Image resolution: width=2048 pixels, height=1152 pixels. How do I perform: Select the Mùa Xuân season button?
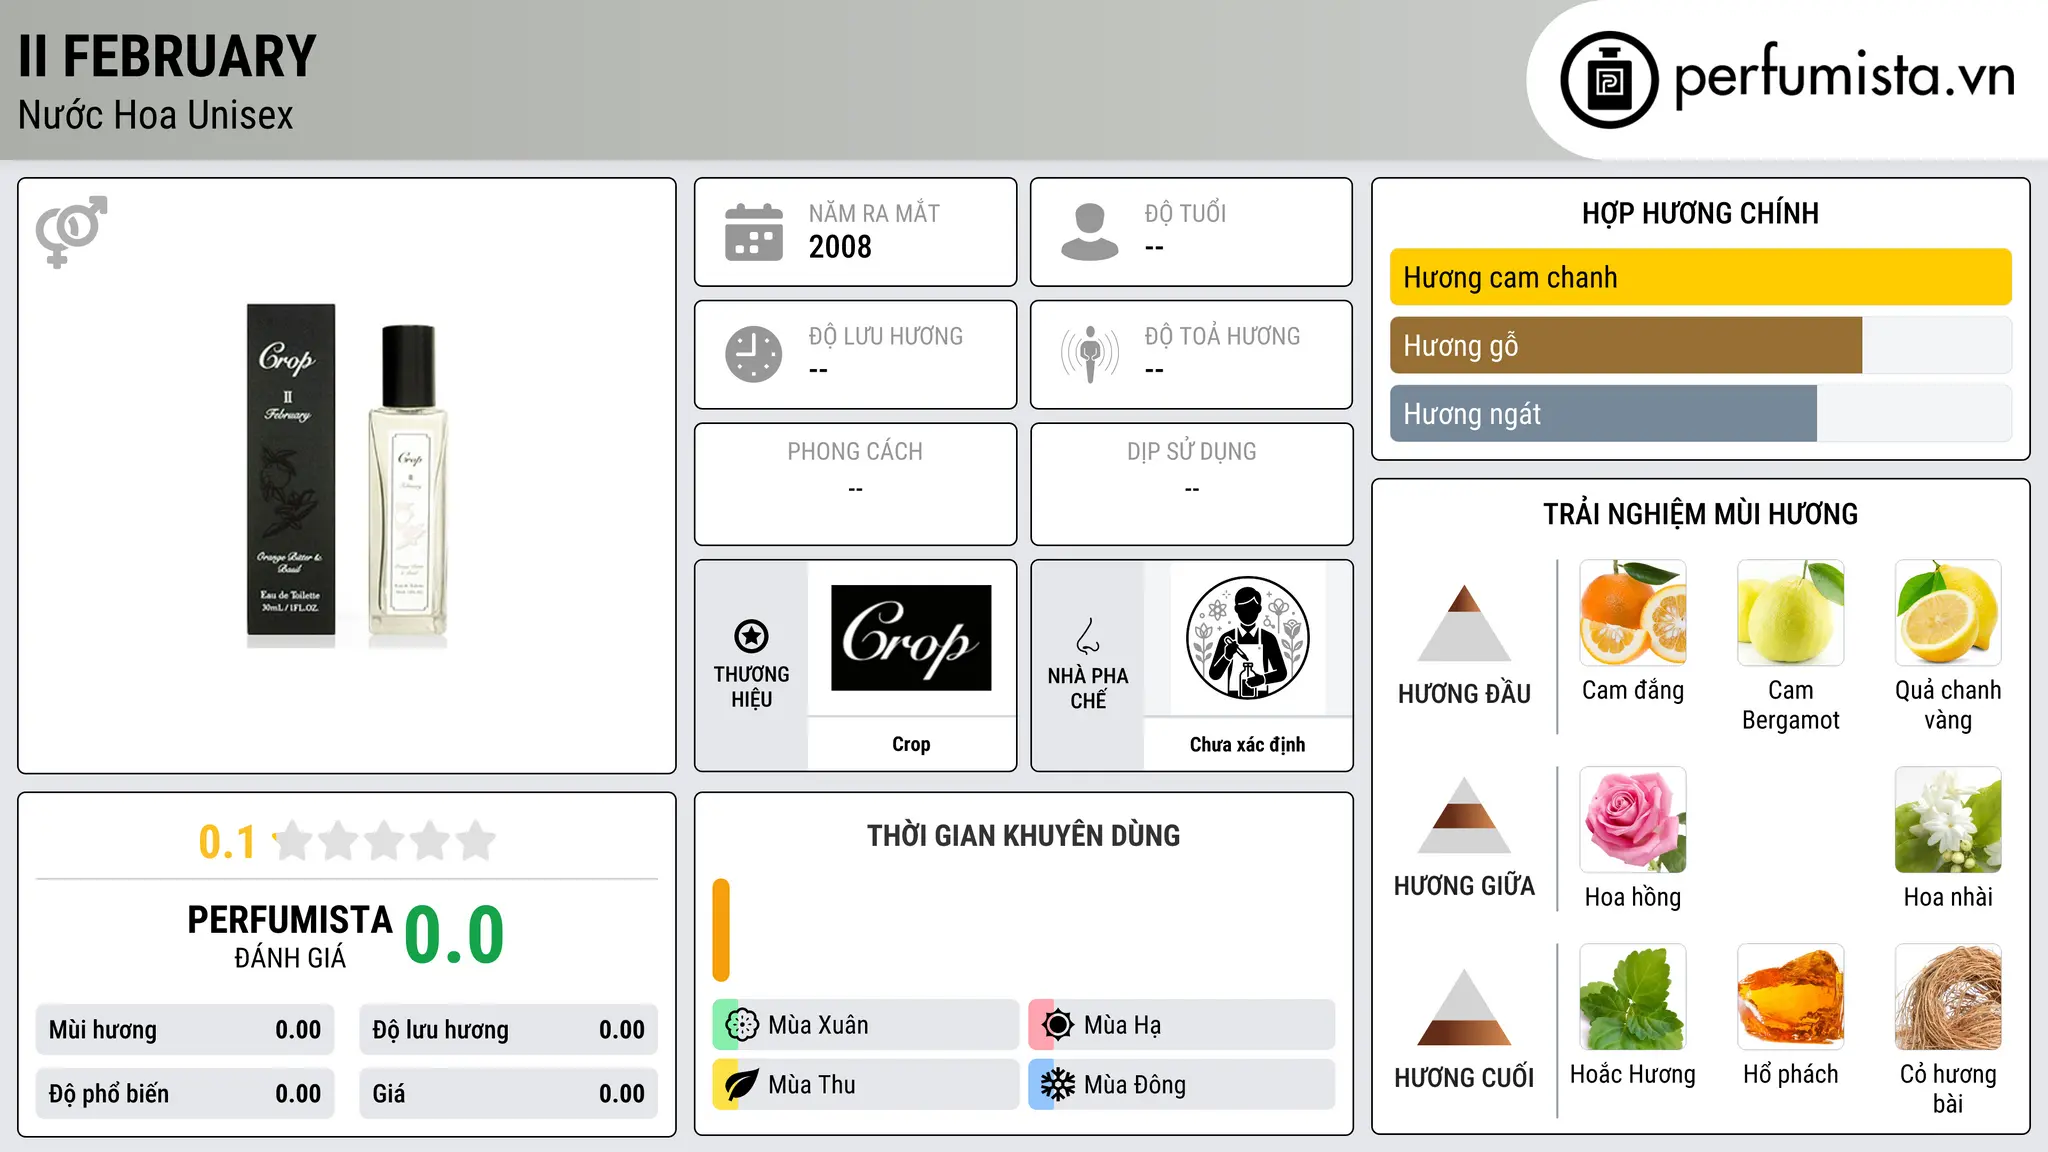point(866,1025)
